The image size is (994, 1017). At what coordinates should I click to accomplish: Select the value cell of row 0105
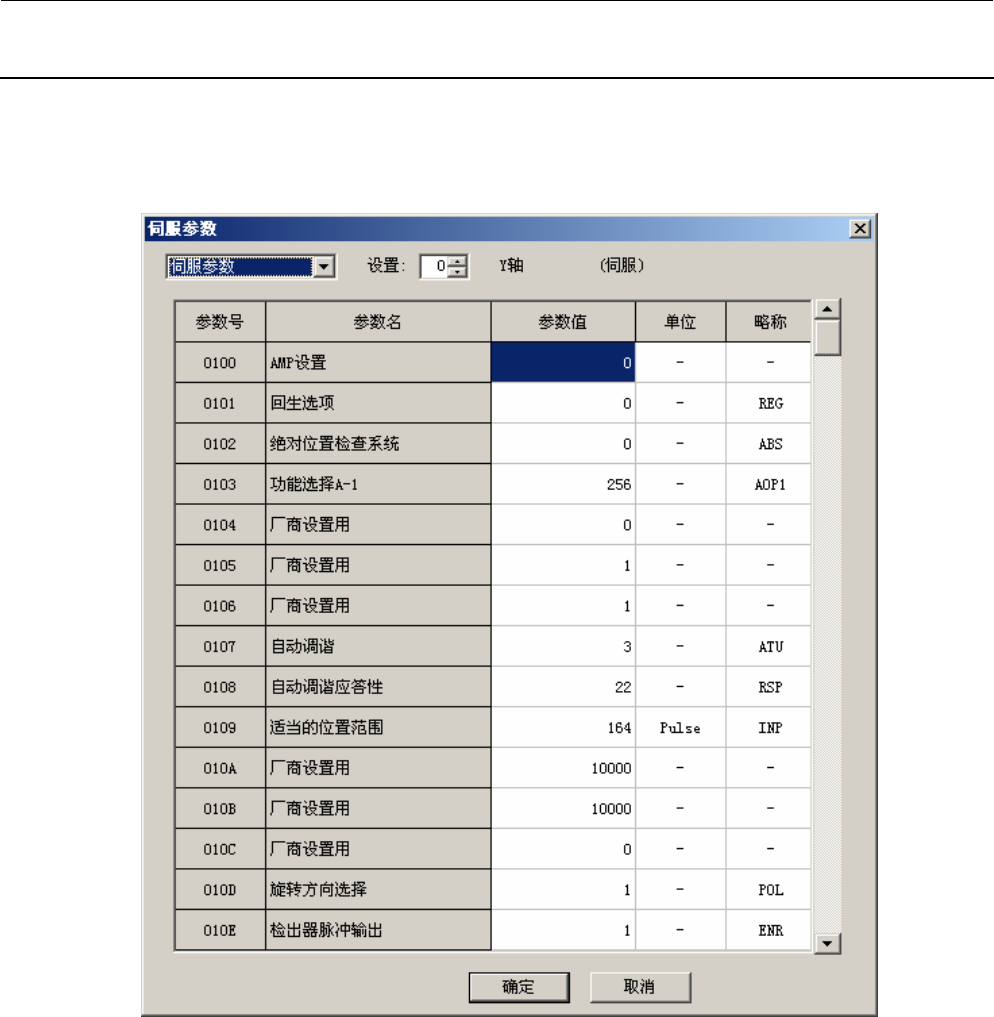(563, 566)
